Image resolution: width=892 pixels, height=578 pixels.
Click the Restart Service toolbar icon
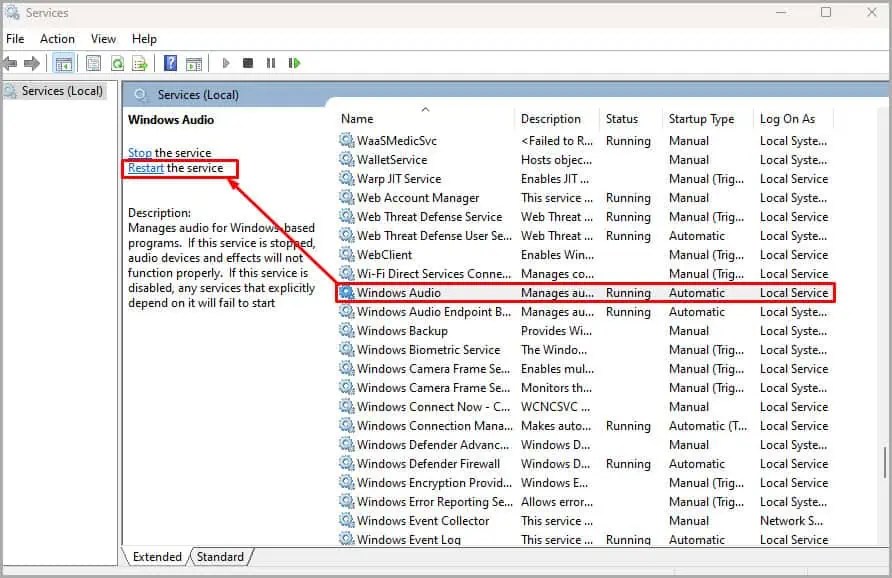[294, 63]
